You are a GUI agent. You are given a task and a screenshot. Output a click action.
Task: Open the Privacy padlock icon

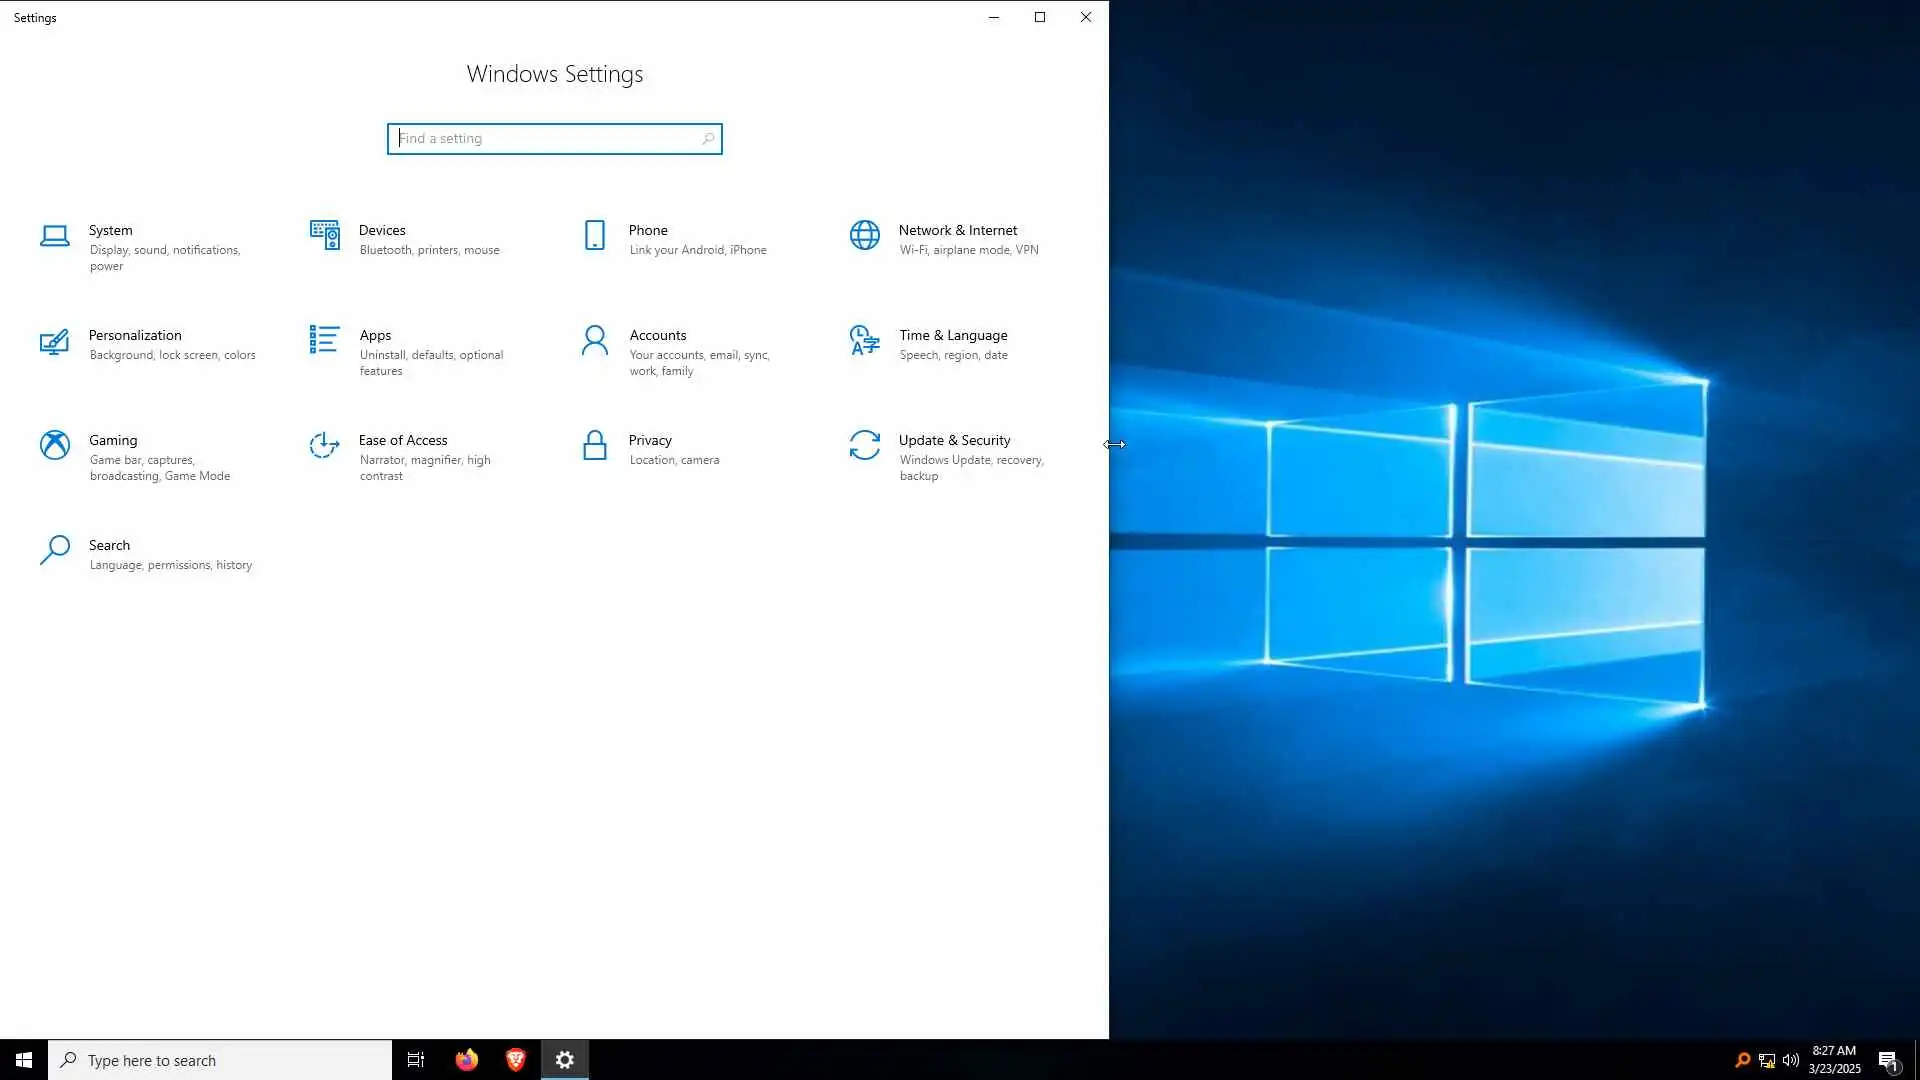click(594, 446)
